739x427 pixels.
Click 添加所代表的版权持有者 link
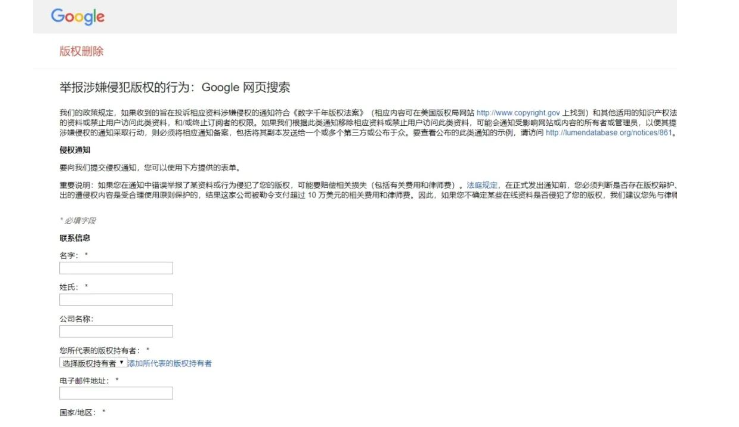[x=170, y=363]
